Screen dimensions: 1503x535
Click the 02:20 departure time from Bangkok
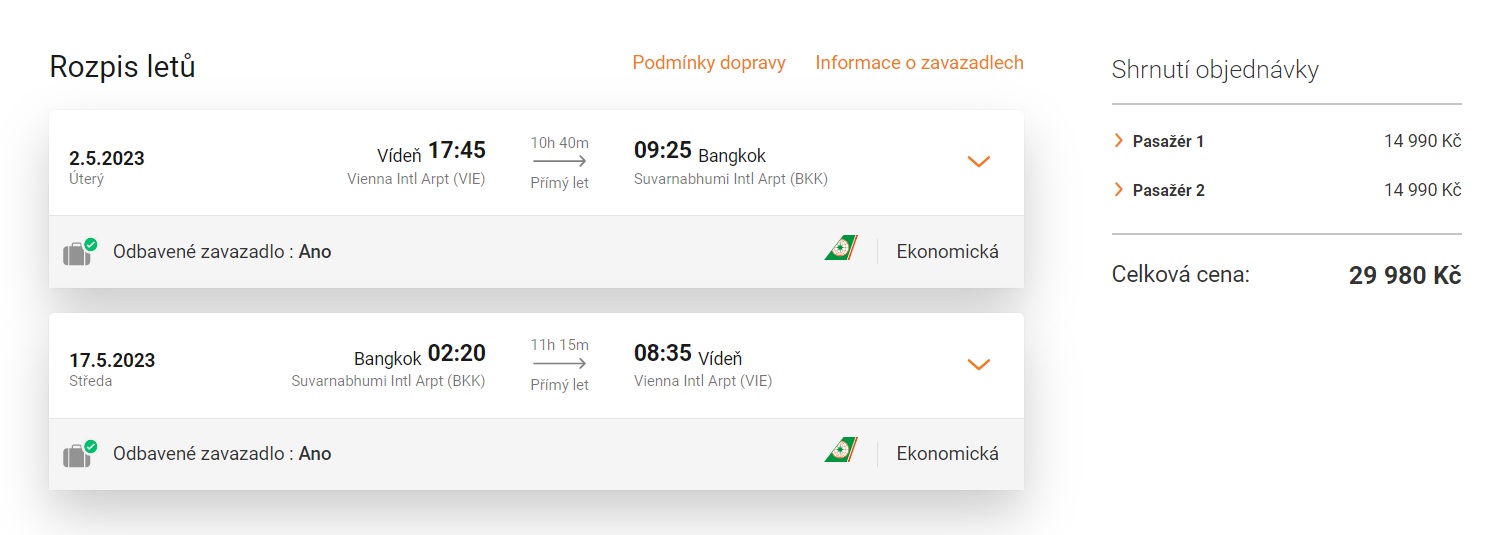click(x=457, y=354)
